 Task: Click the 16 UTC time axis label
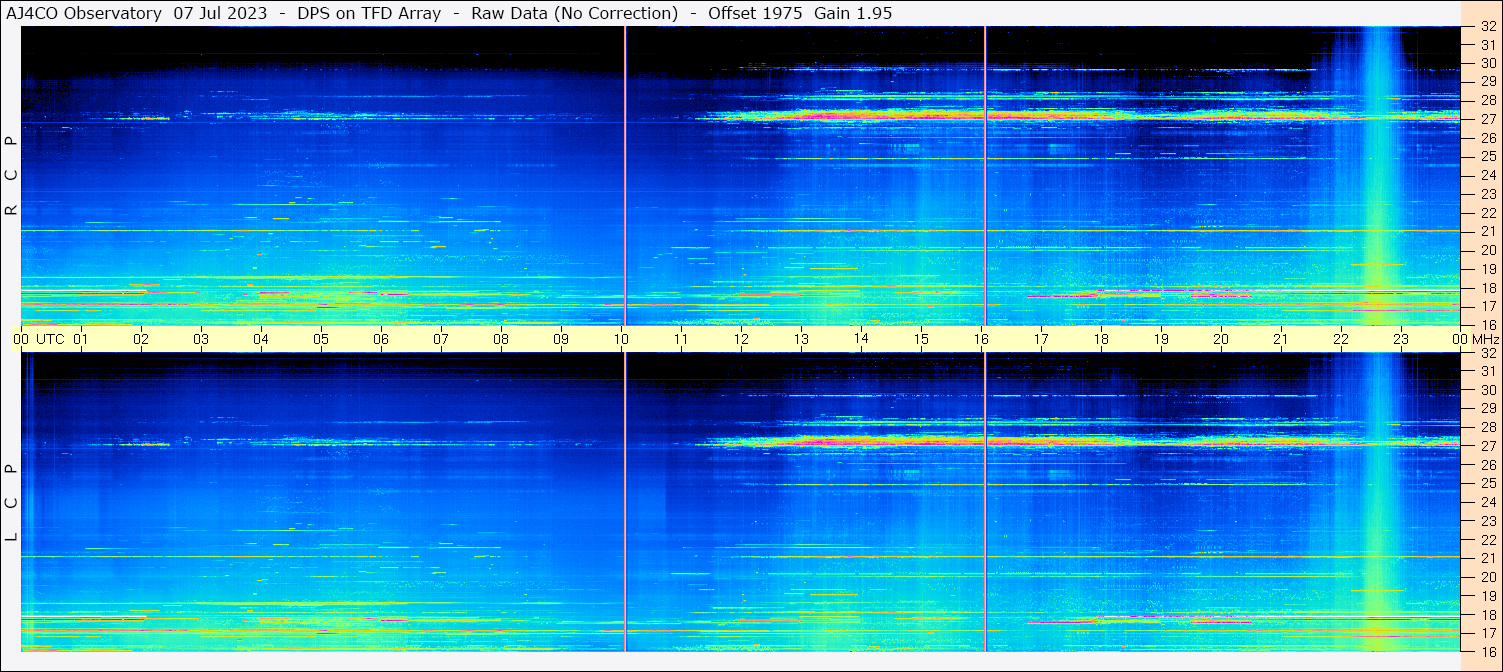[x=981, y=339]
